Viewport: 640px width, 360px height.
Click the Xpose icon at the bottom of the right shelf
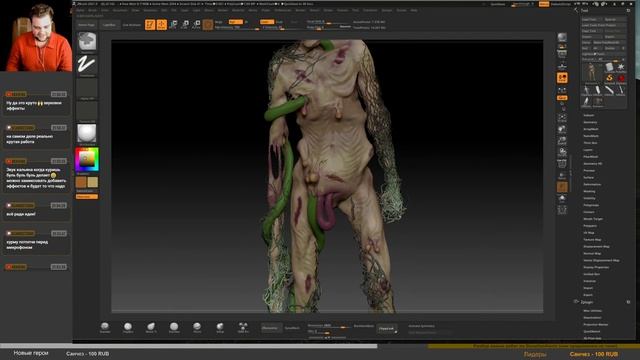[x=562, y=210]
